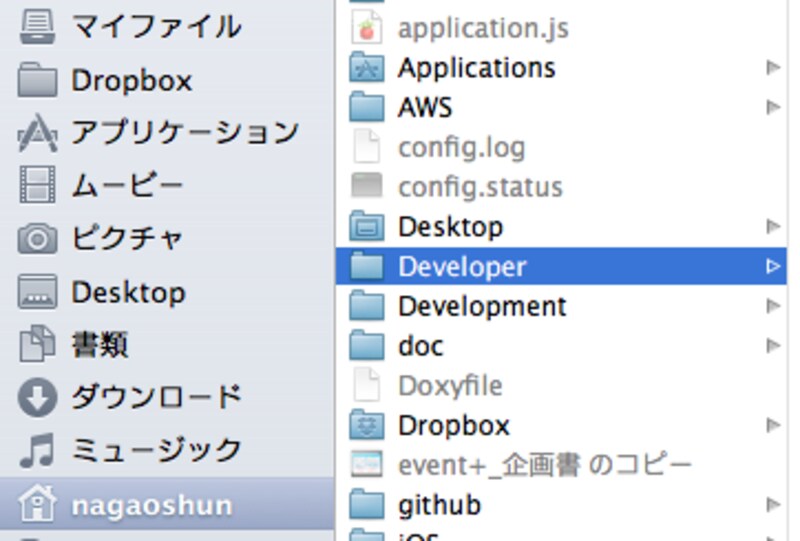Open Dropbox label in sidebar
Screen dimensions: 800x541
pyautogui.click(x=132, y=81)
